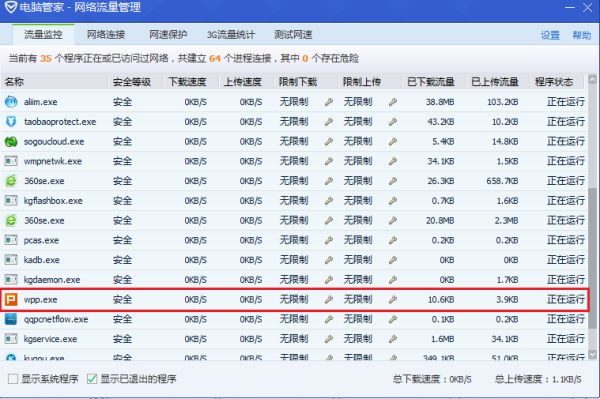This screenshot has width=600, height=399.
Task: Open the 设置 link
Action: tap(550, 36)
